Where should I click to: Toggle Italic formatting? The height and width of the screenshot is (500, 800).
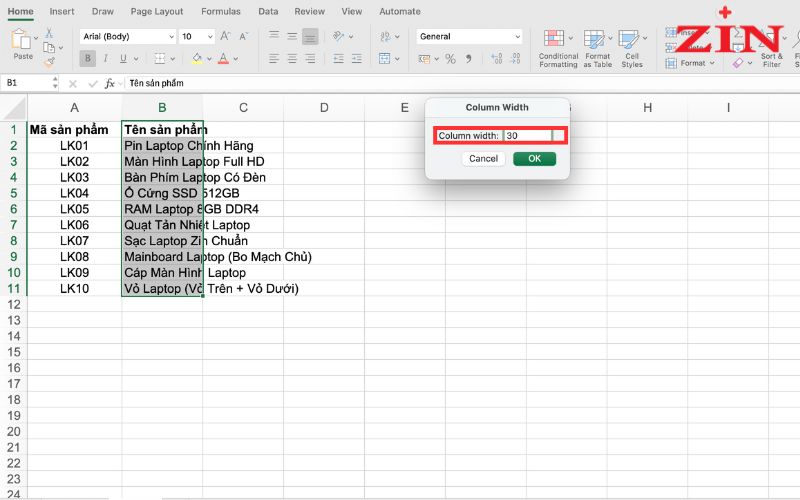click(106, 59)
